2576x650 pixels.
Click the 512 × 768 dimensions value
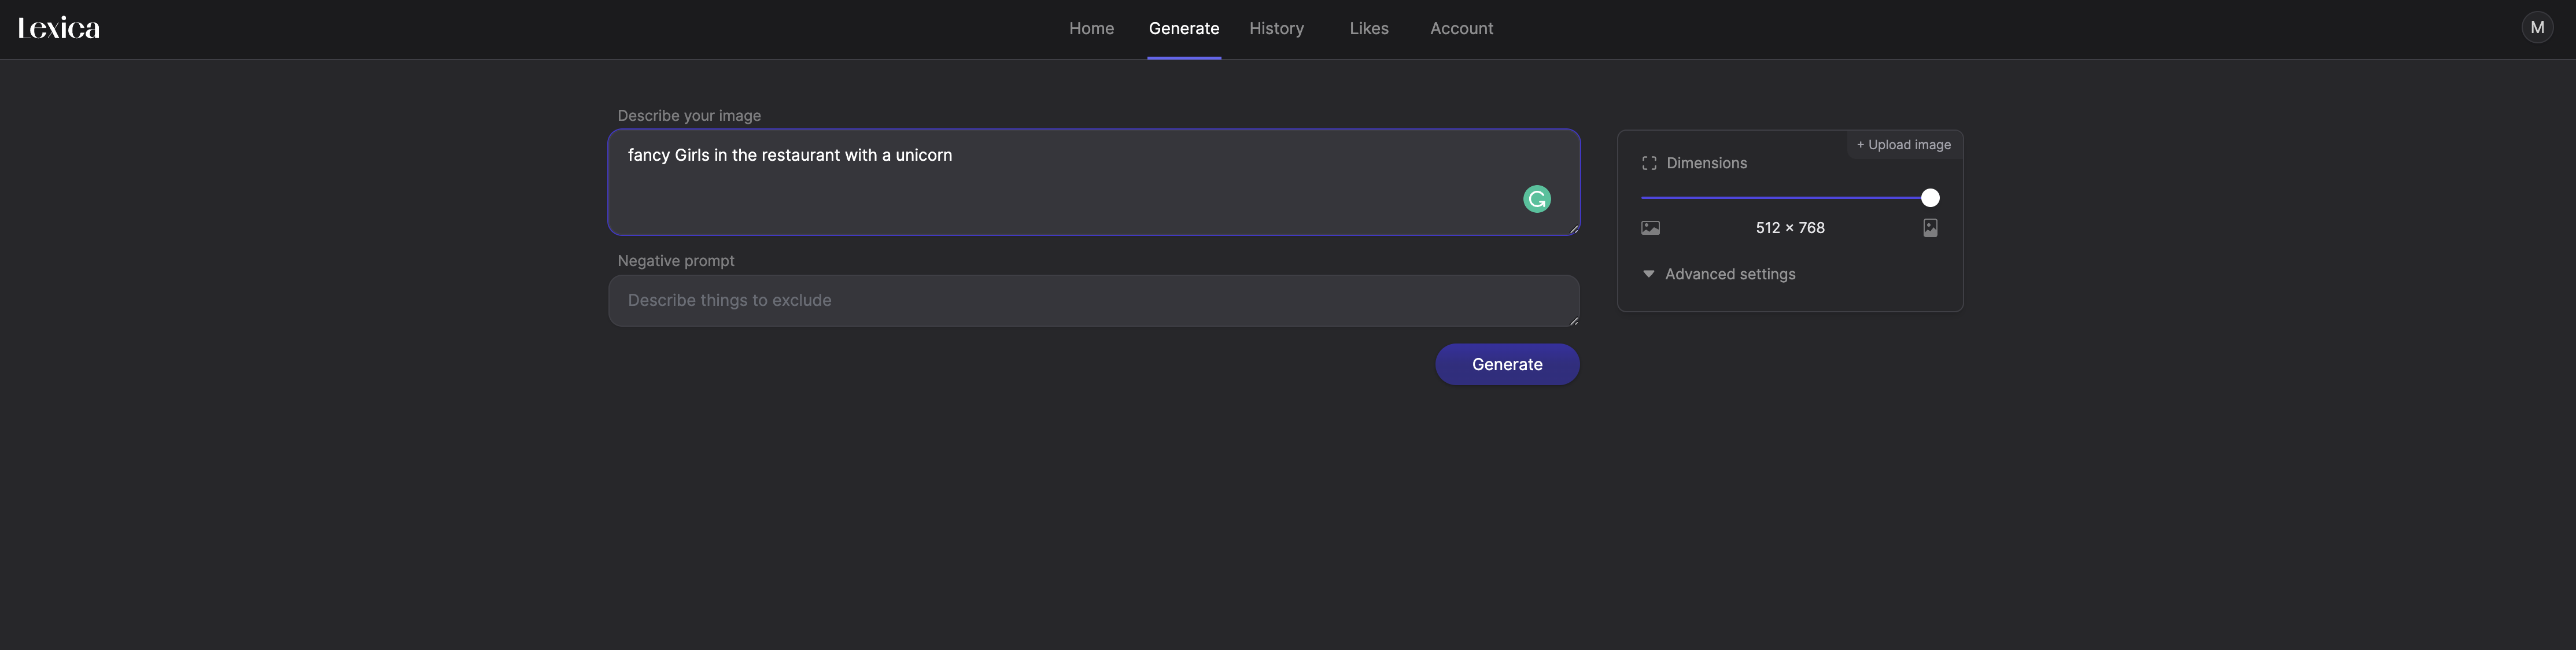pyautogui.click(x=1790, y=228)
